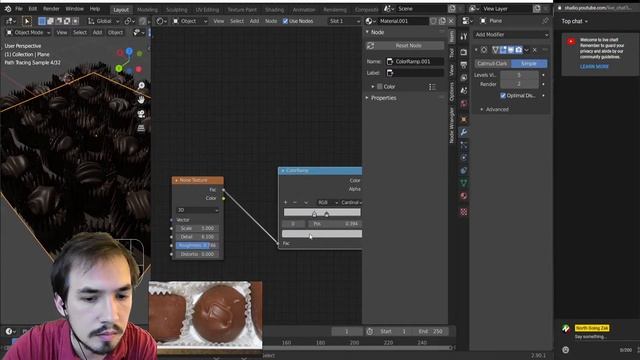Screen dimensions: 640x360
Task: Remove the subdivision modifier with X
Action: 535,50
